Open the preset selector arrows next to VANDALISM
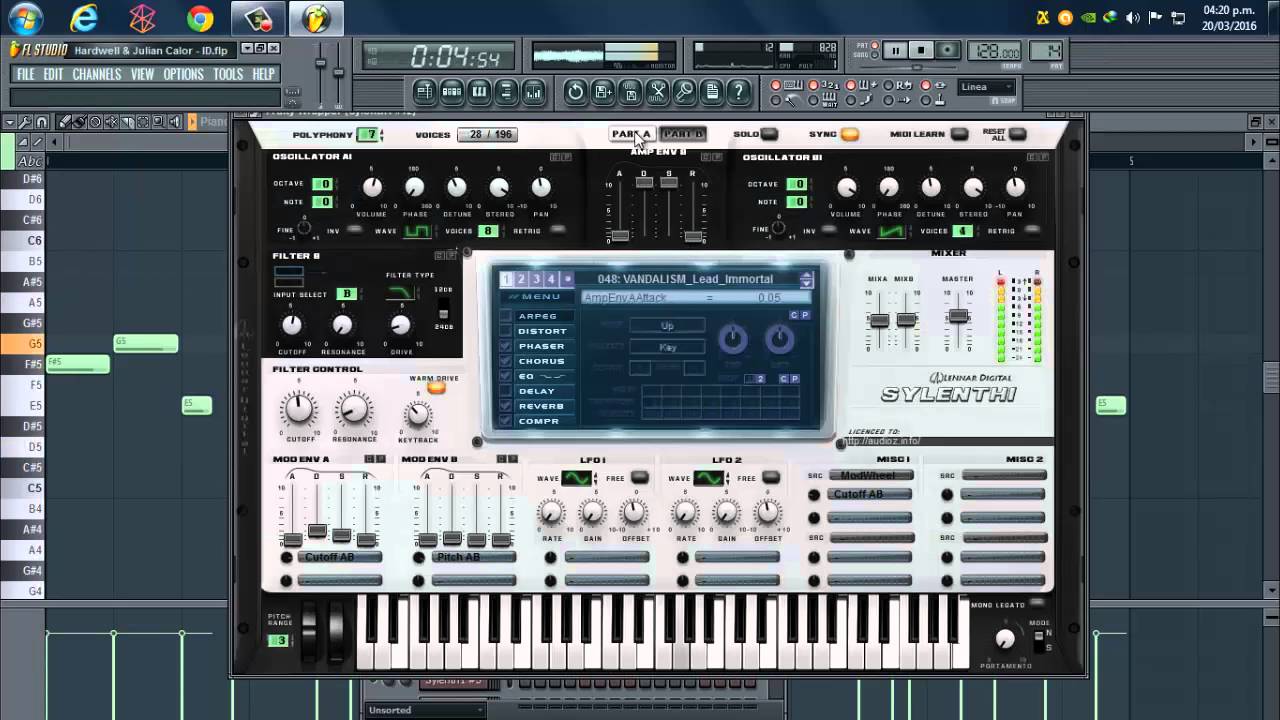Viewport: 1280px width, 720px height. point(806,280)
